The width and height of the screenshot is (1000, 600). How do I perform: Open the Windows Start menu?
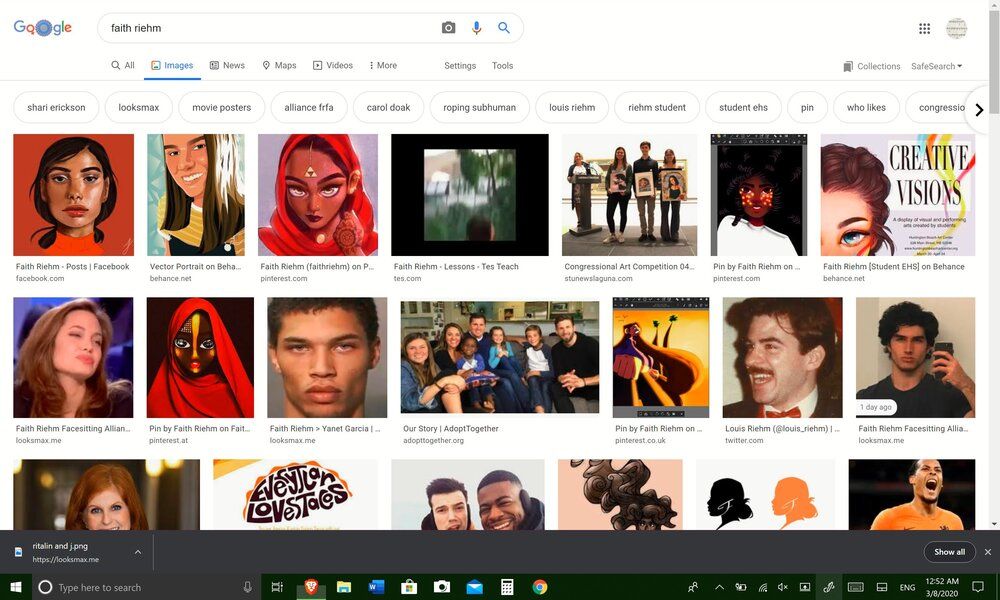[15, 587]
